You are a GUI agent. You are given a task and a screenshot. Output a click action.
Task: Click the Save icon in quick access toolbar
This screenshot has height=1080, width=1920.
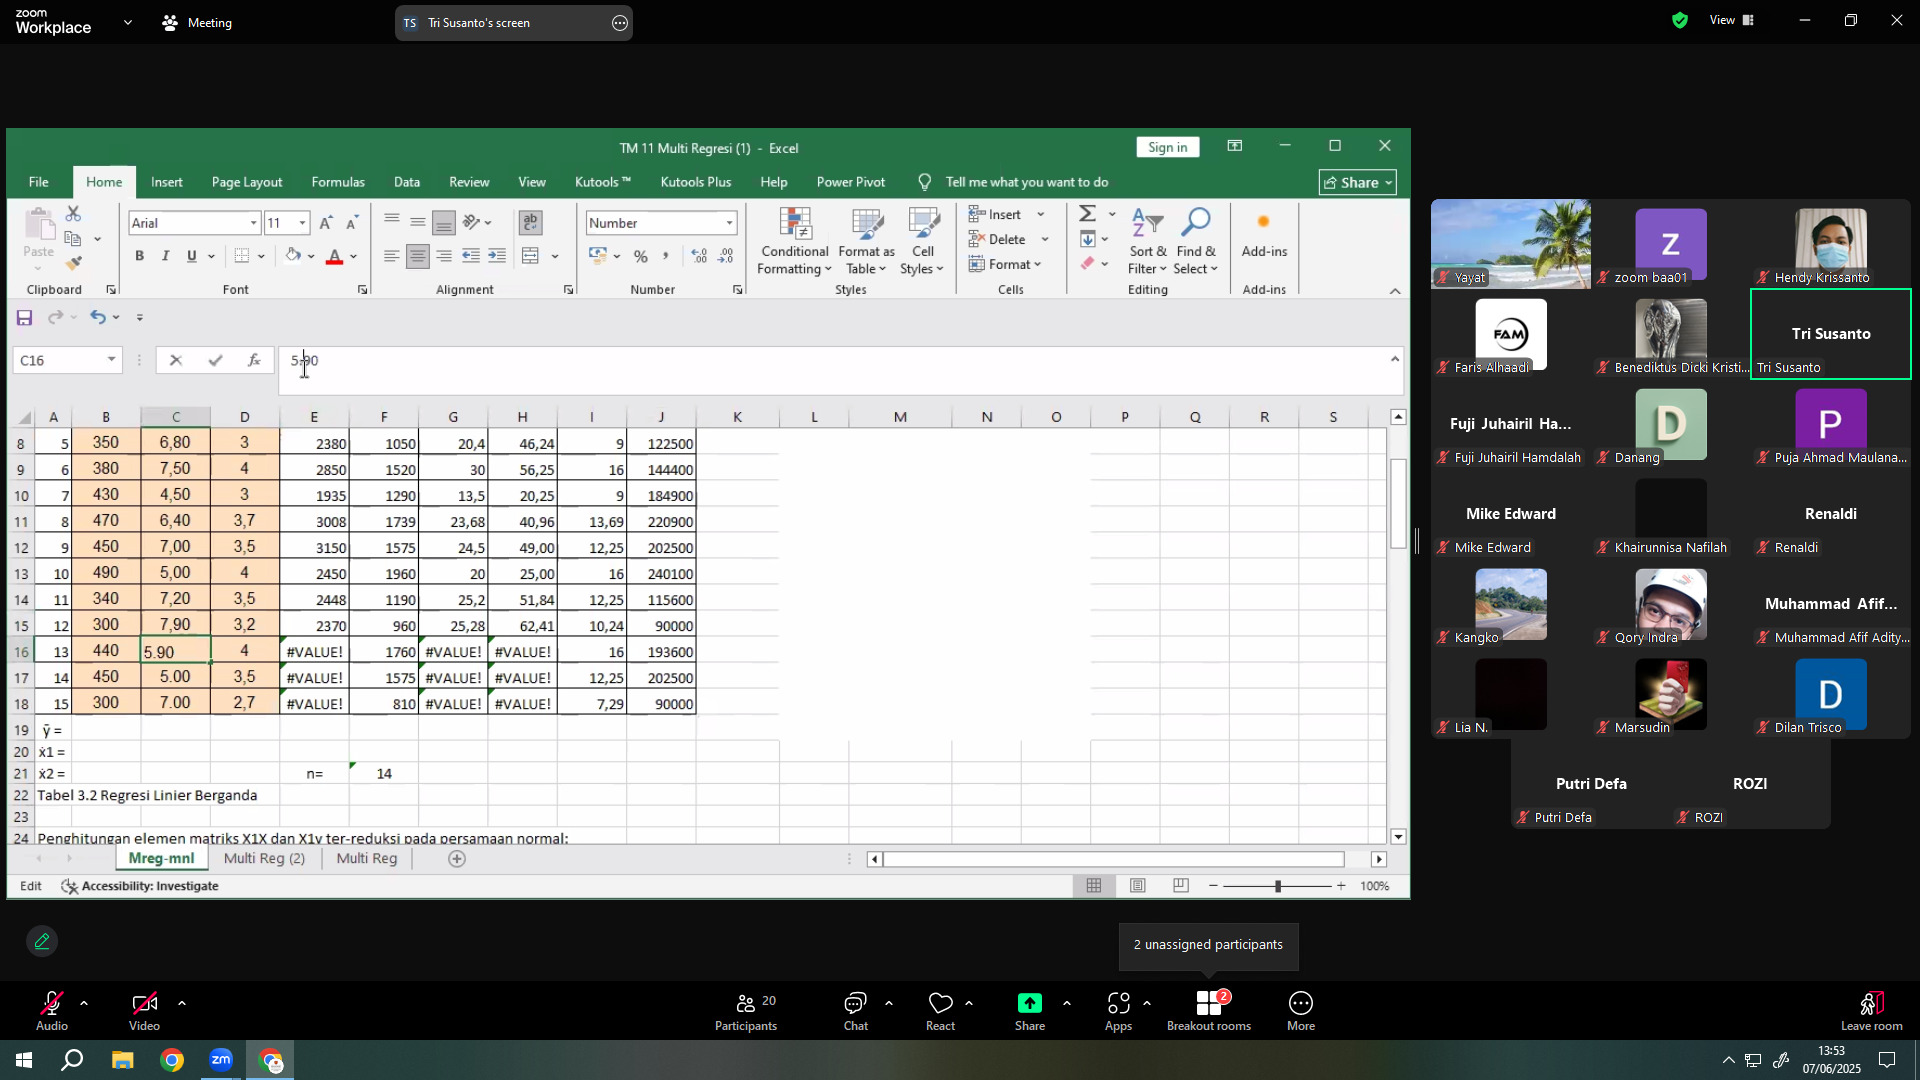coord(25,318)
